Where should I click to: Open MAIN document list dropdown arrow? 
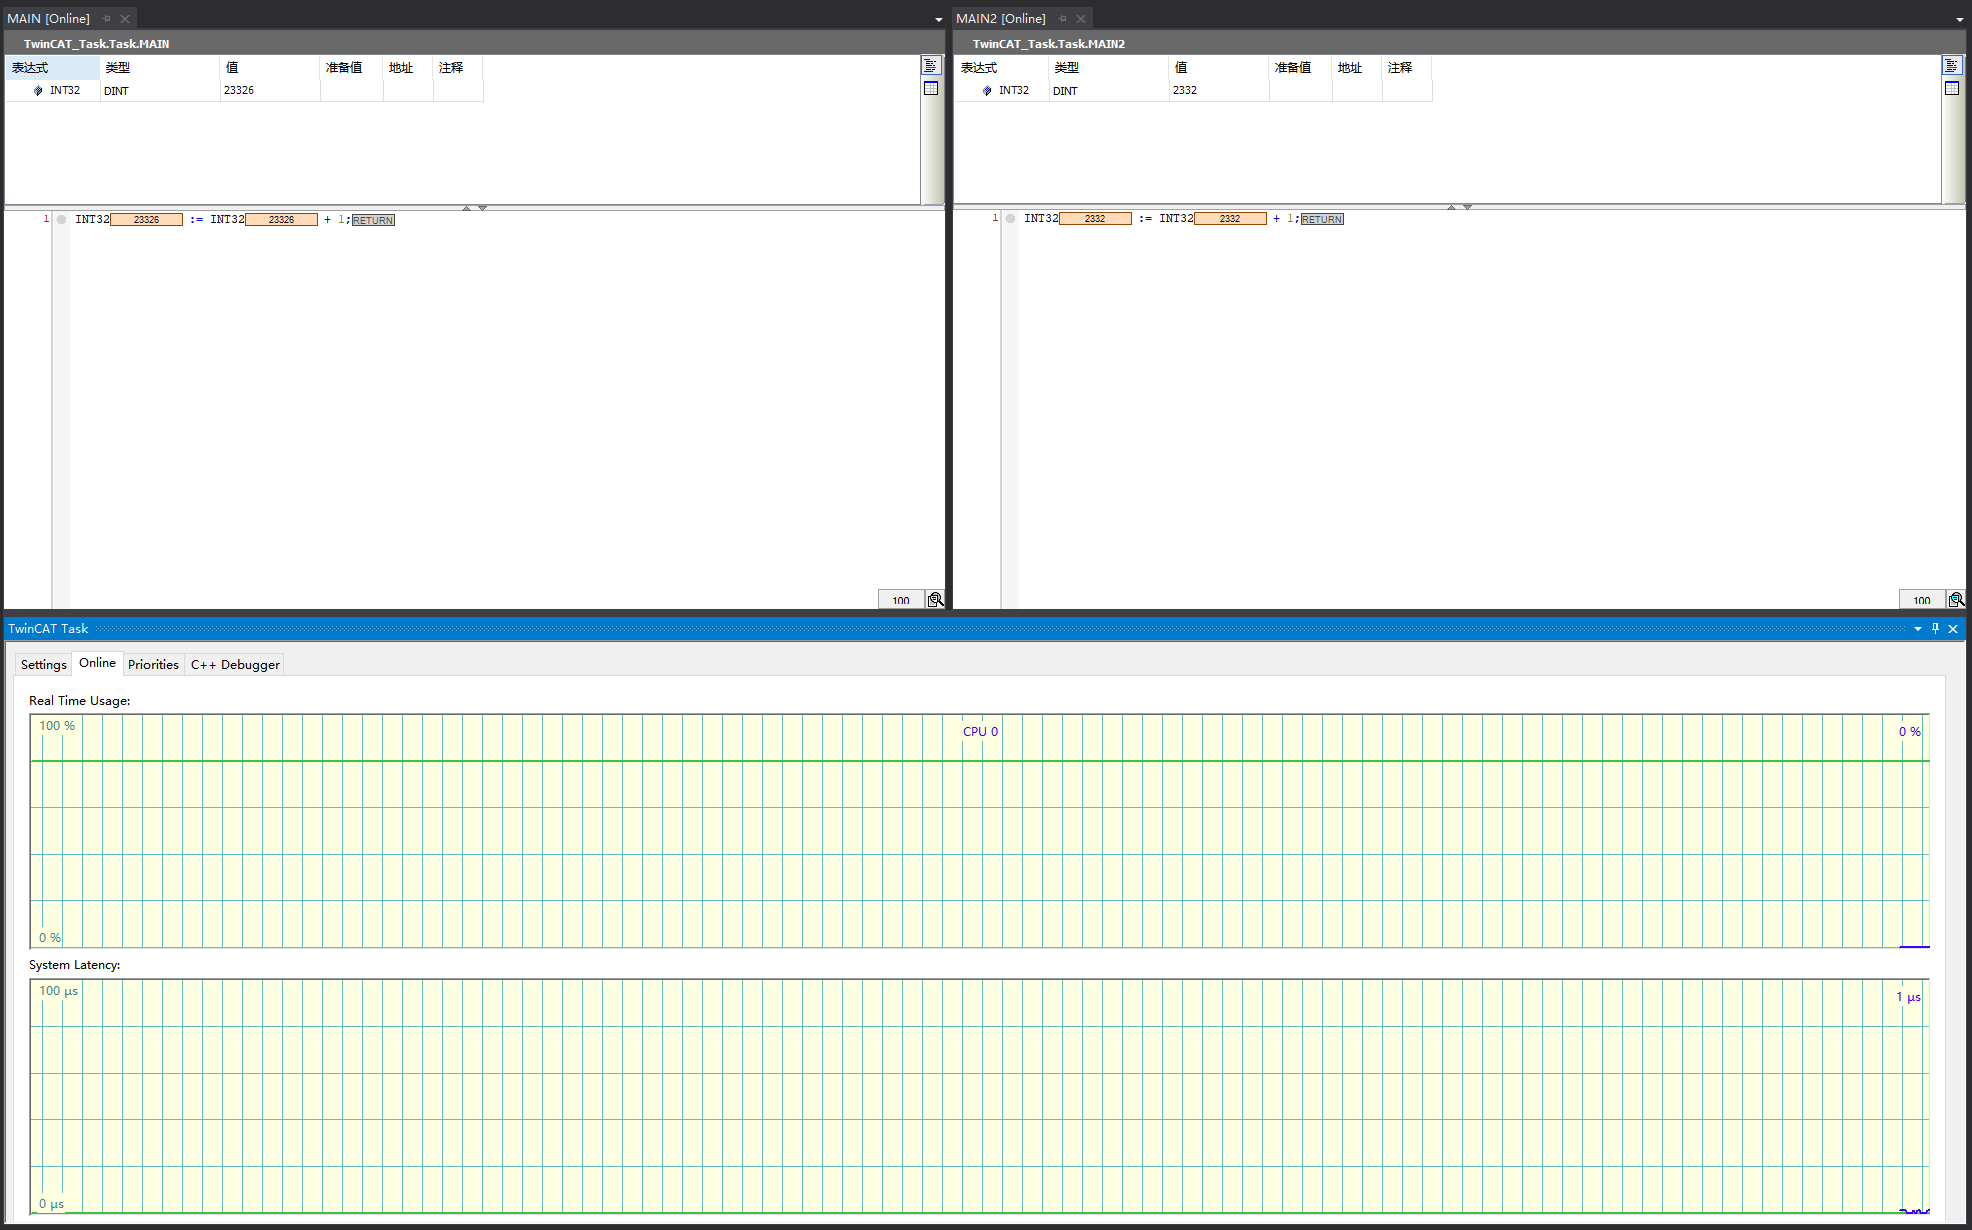(938, 20)
